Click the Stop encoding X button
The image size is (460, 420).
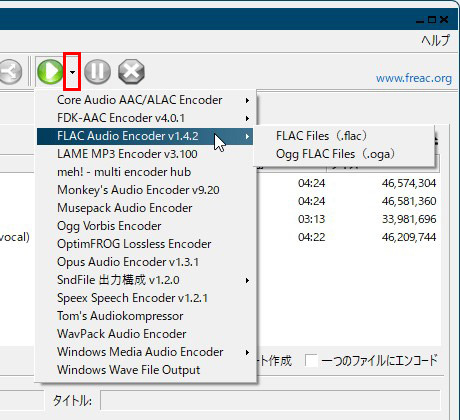131,71
